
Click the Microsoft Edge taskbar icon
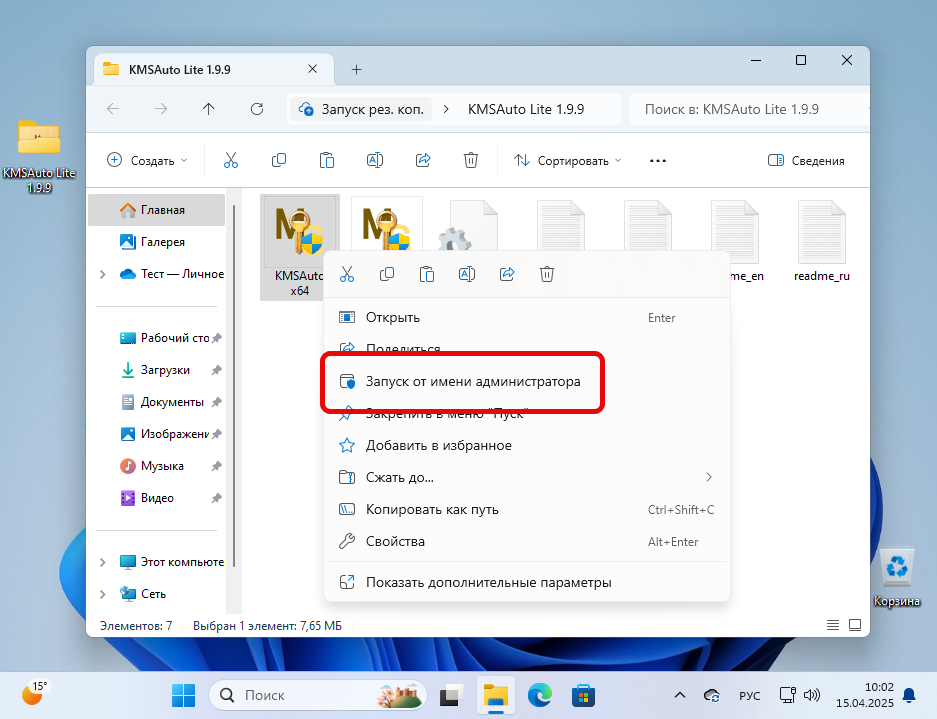539,694
